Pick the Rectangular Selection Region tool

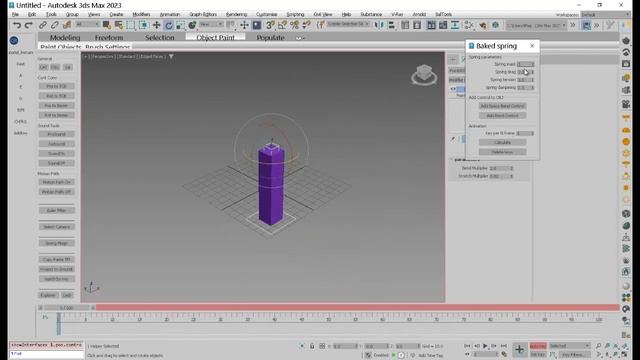coord(131,25)
